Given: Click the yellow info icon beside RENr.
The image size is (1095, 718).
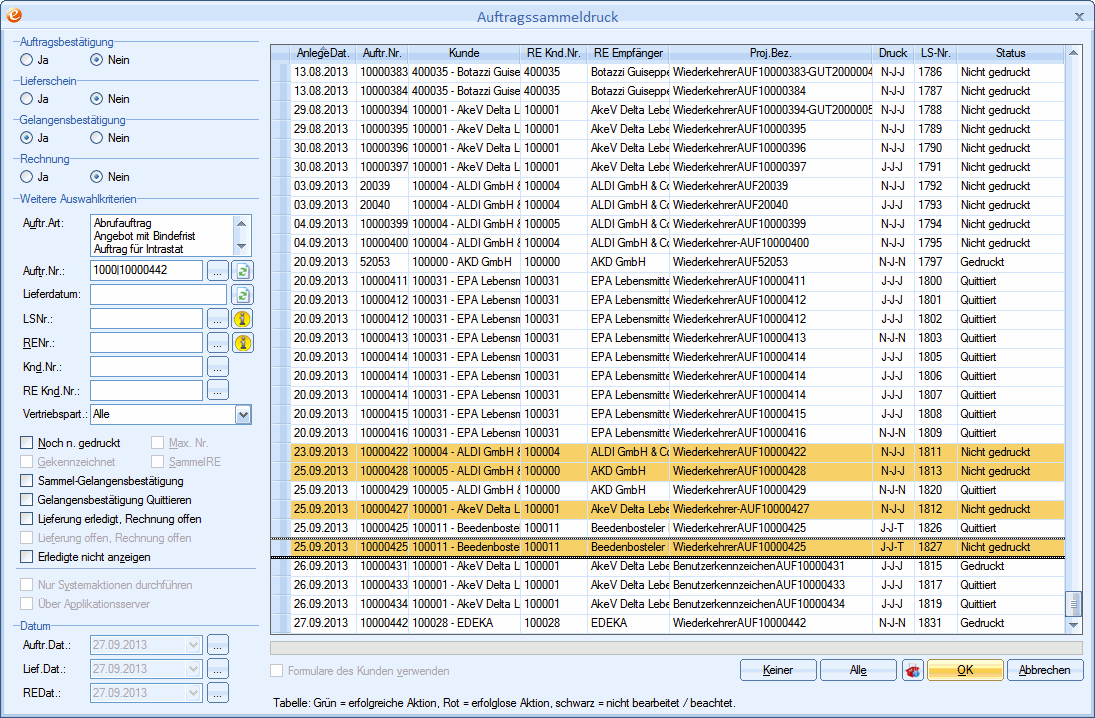Looking at the screenshot, I should tap(242, 343).
